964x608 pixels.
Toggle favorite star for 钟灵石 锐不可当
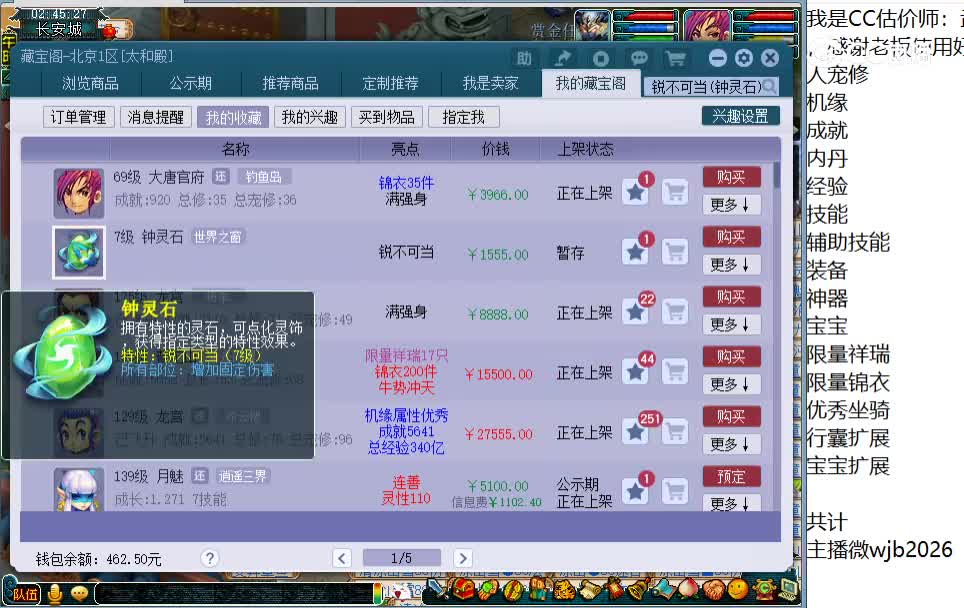[635, 252]
